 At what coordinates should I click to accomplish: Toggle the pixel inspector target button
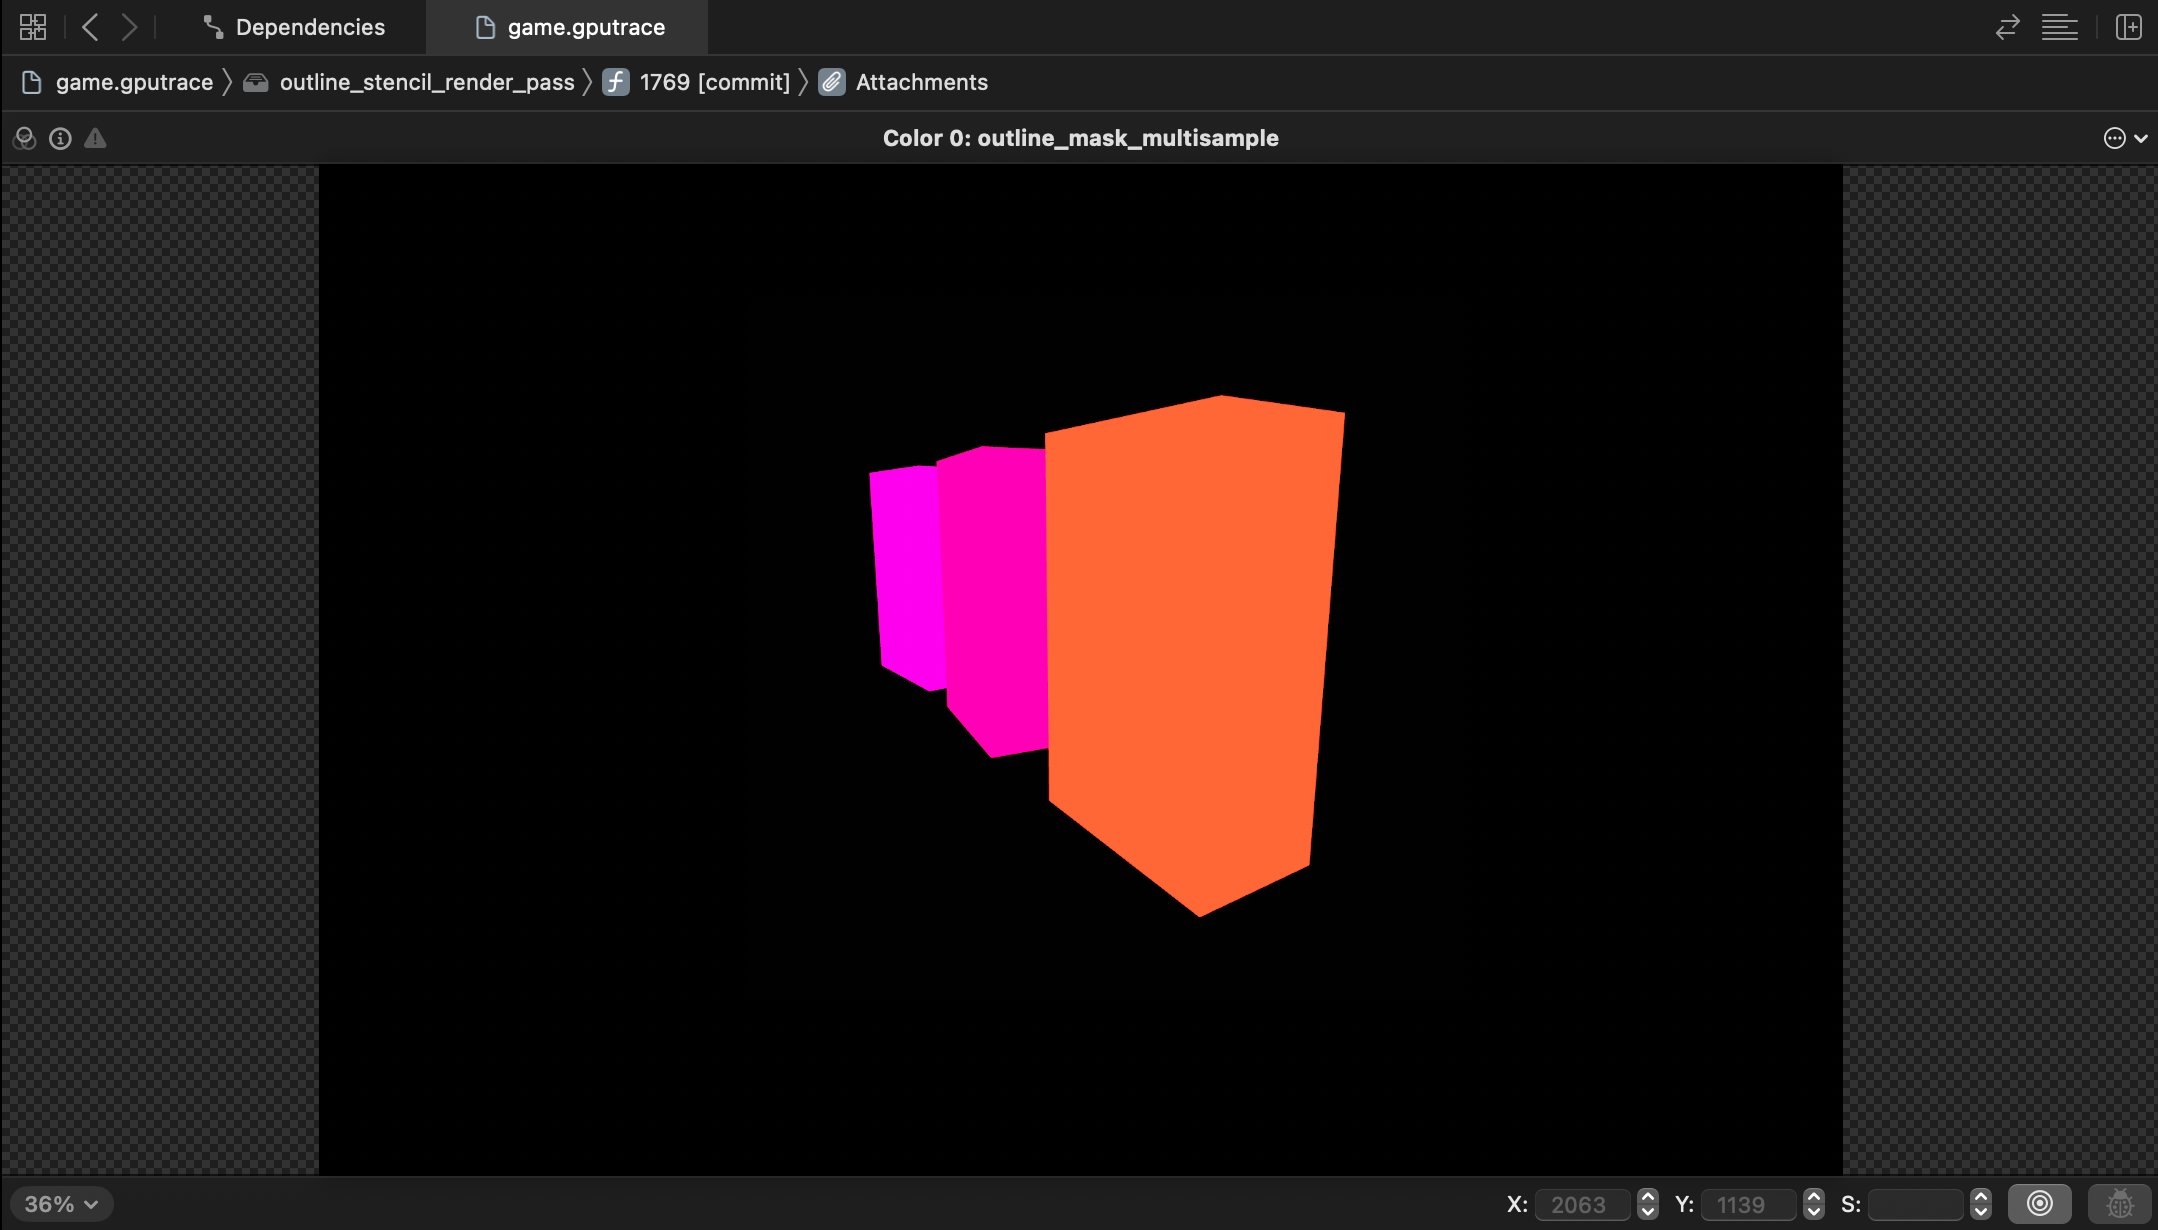[x=2039, y=1203]
